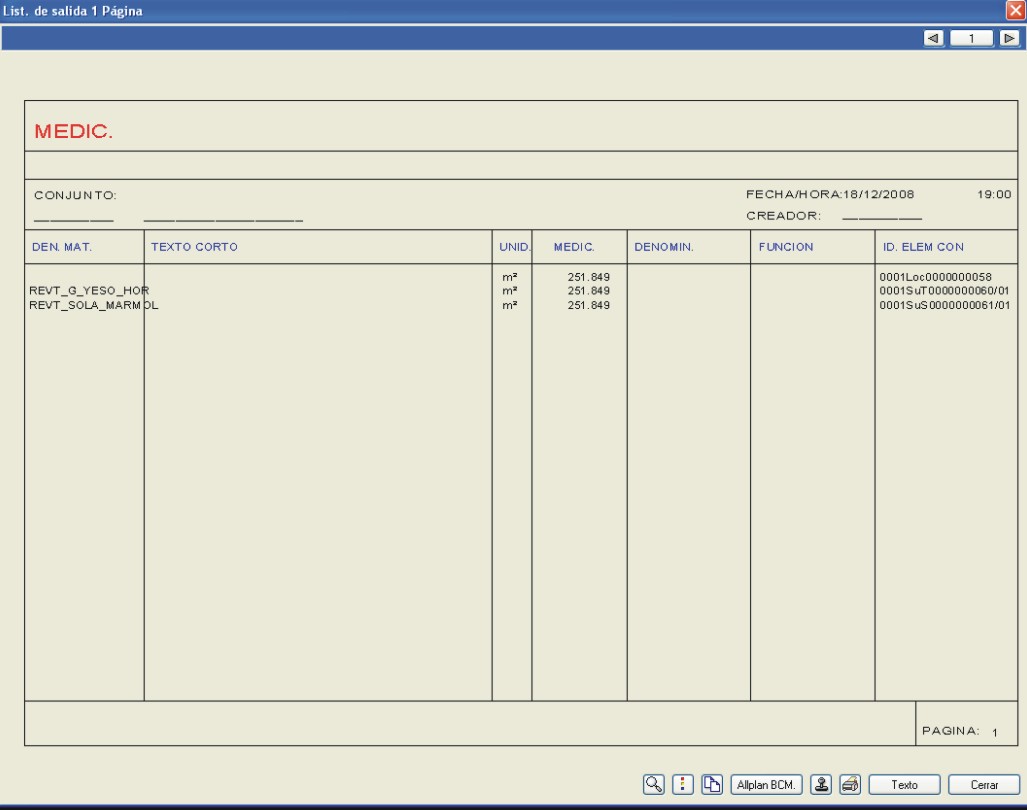Go to previous page arrow
Viewport: 1027px width, 810px height.
click(933, 38)
